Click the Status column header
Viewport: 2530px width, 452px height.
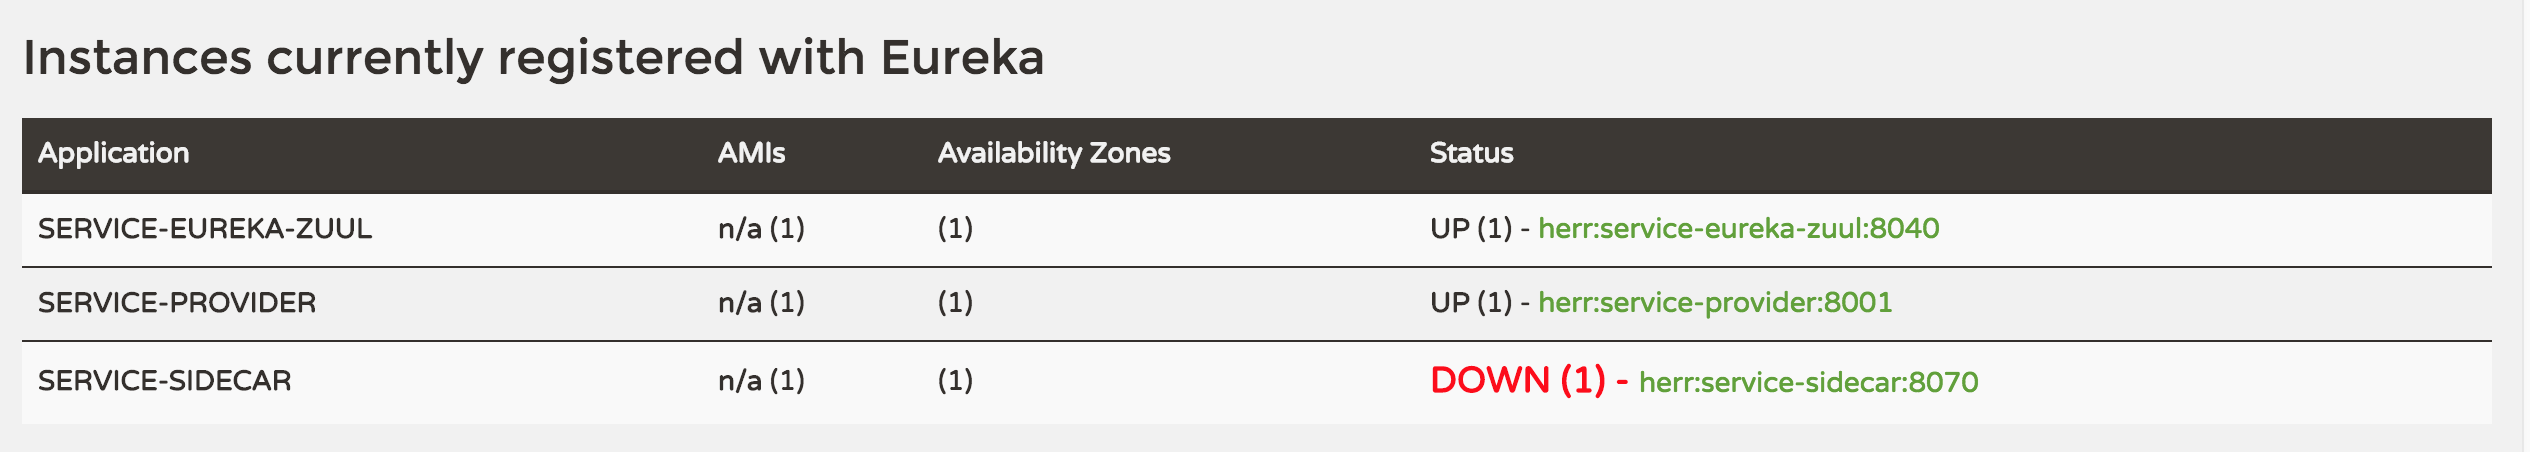coord(1471,153)
